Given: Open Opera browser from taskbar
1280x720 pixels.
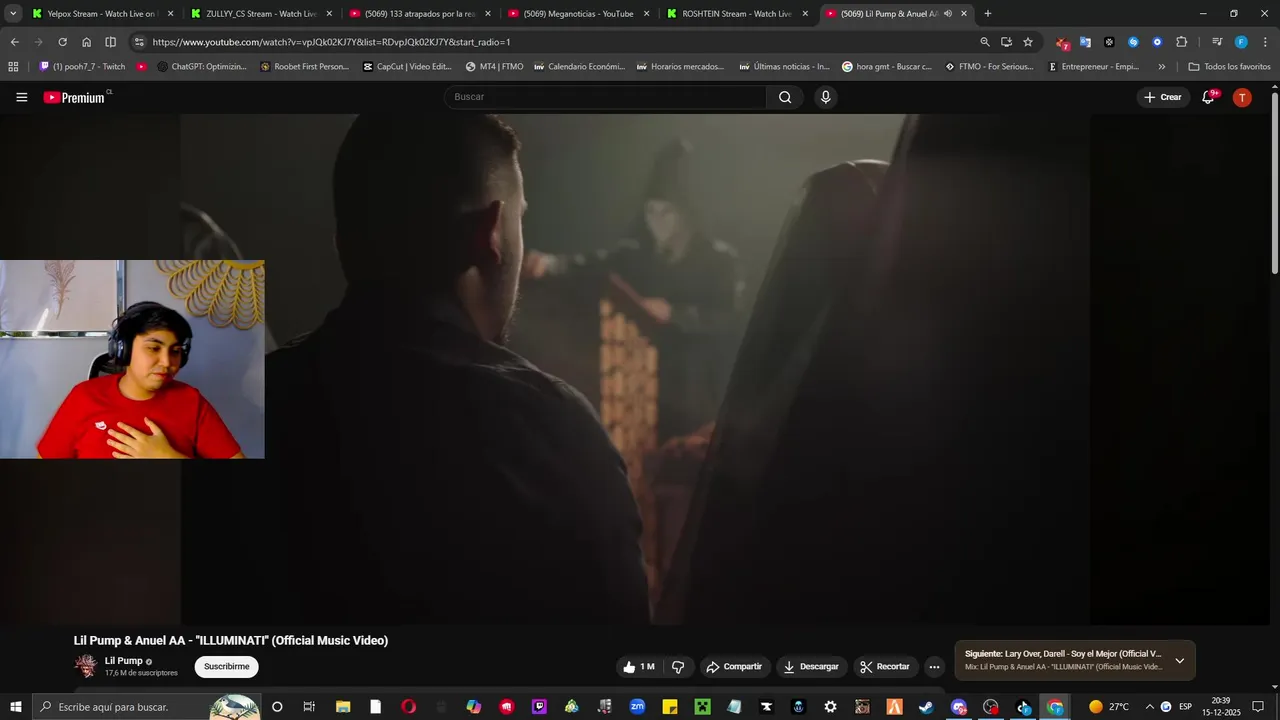Looking at the screenshot, I should 408,707.
